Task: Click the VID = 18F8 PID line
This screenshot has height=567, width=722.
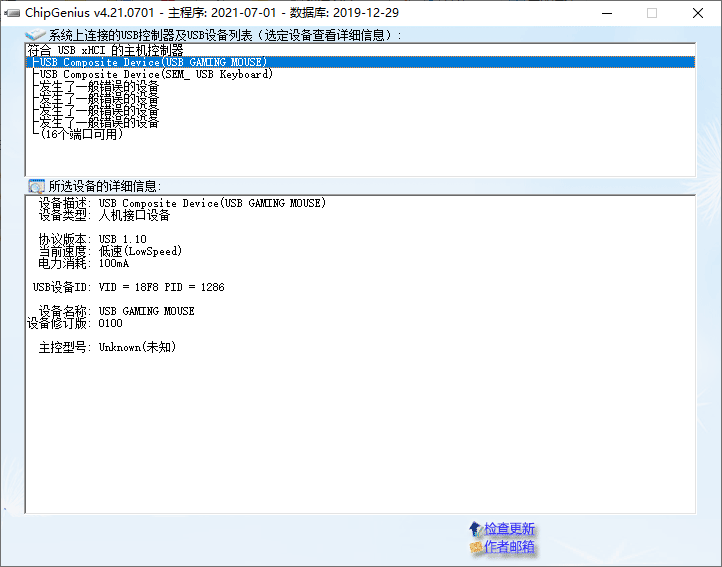Action: 129,287
